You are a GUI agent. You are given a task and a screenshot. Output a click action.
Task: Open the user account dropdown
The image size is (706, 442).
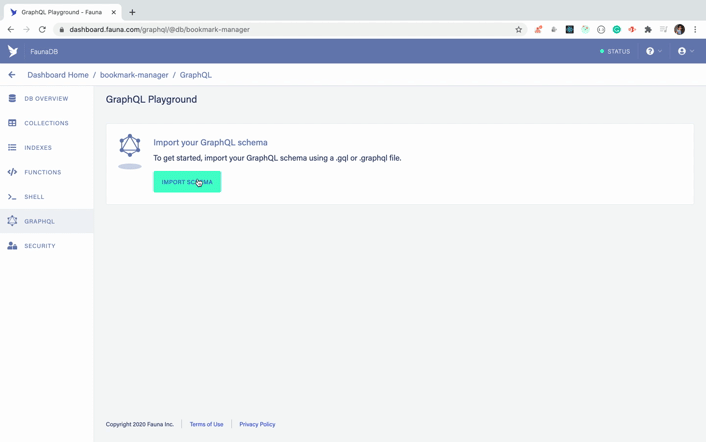pyautogui.click(x=686, y=51)
